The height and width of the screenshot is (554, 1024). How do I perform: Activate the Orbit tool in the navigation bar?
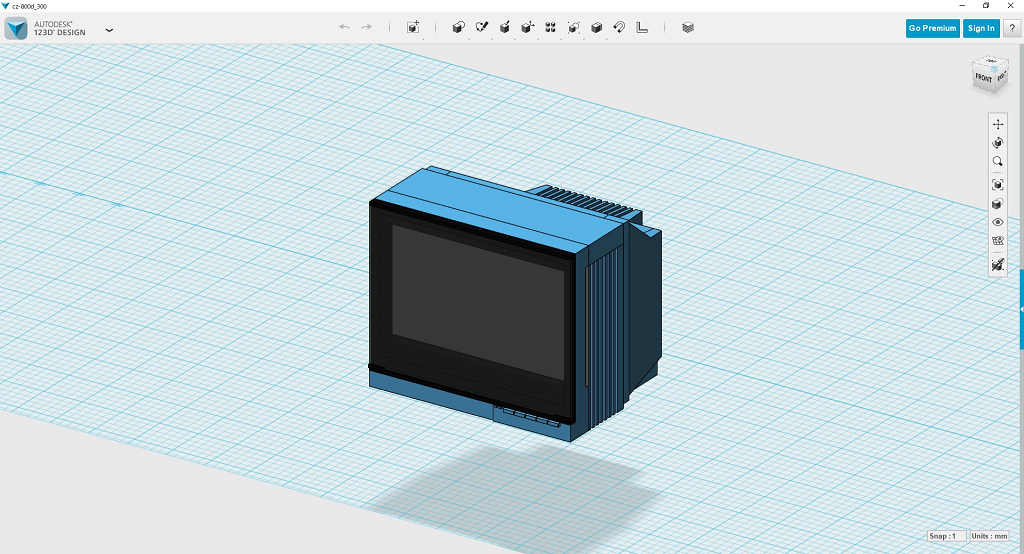coord(997,143)
